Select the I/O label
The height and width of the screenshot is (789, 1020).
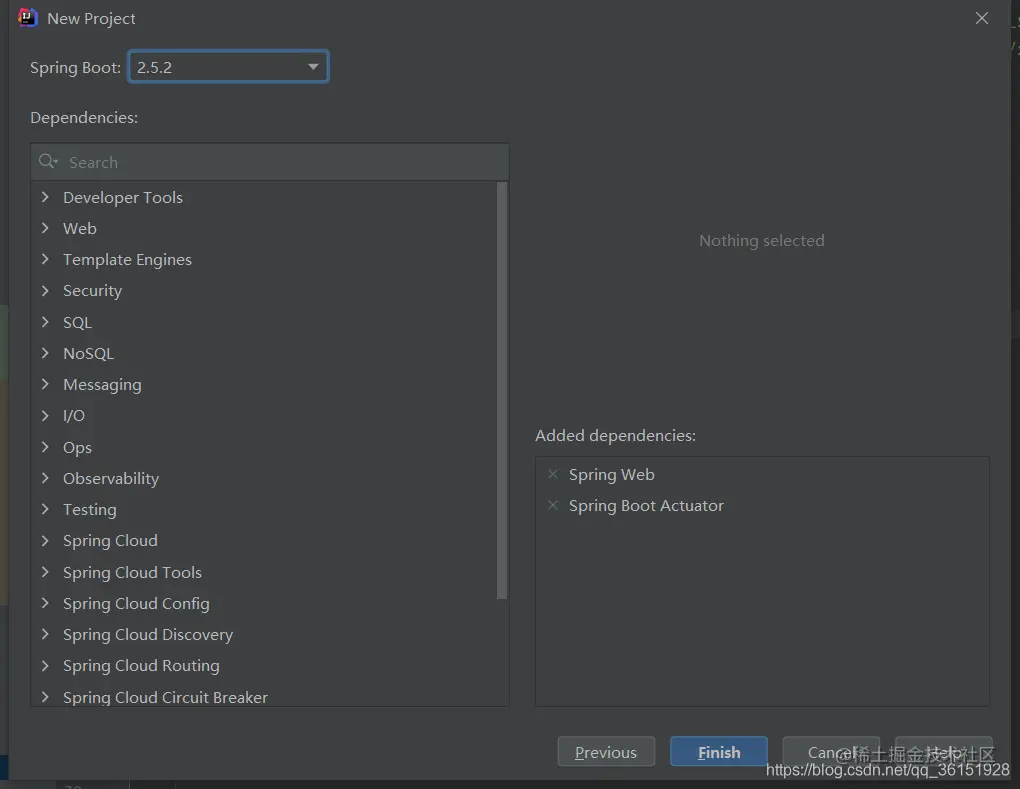74,416
